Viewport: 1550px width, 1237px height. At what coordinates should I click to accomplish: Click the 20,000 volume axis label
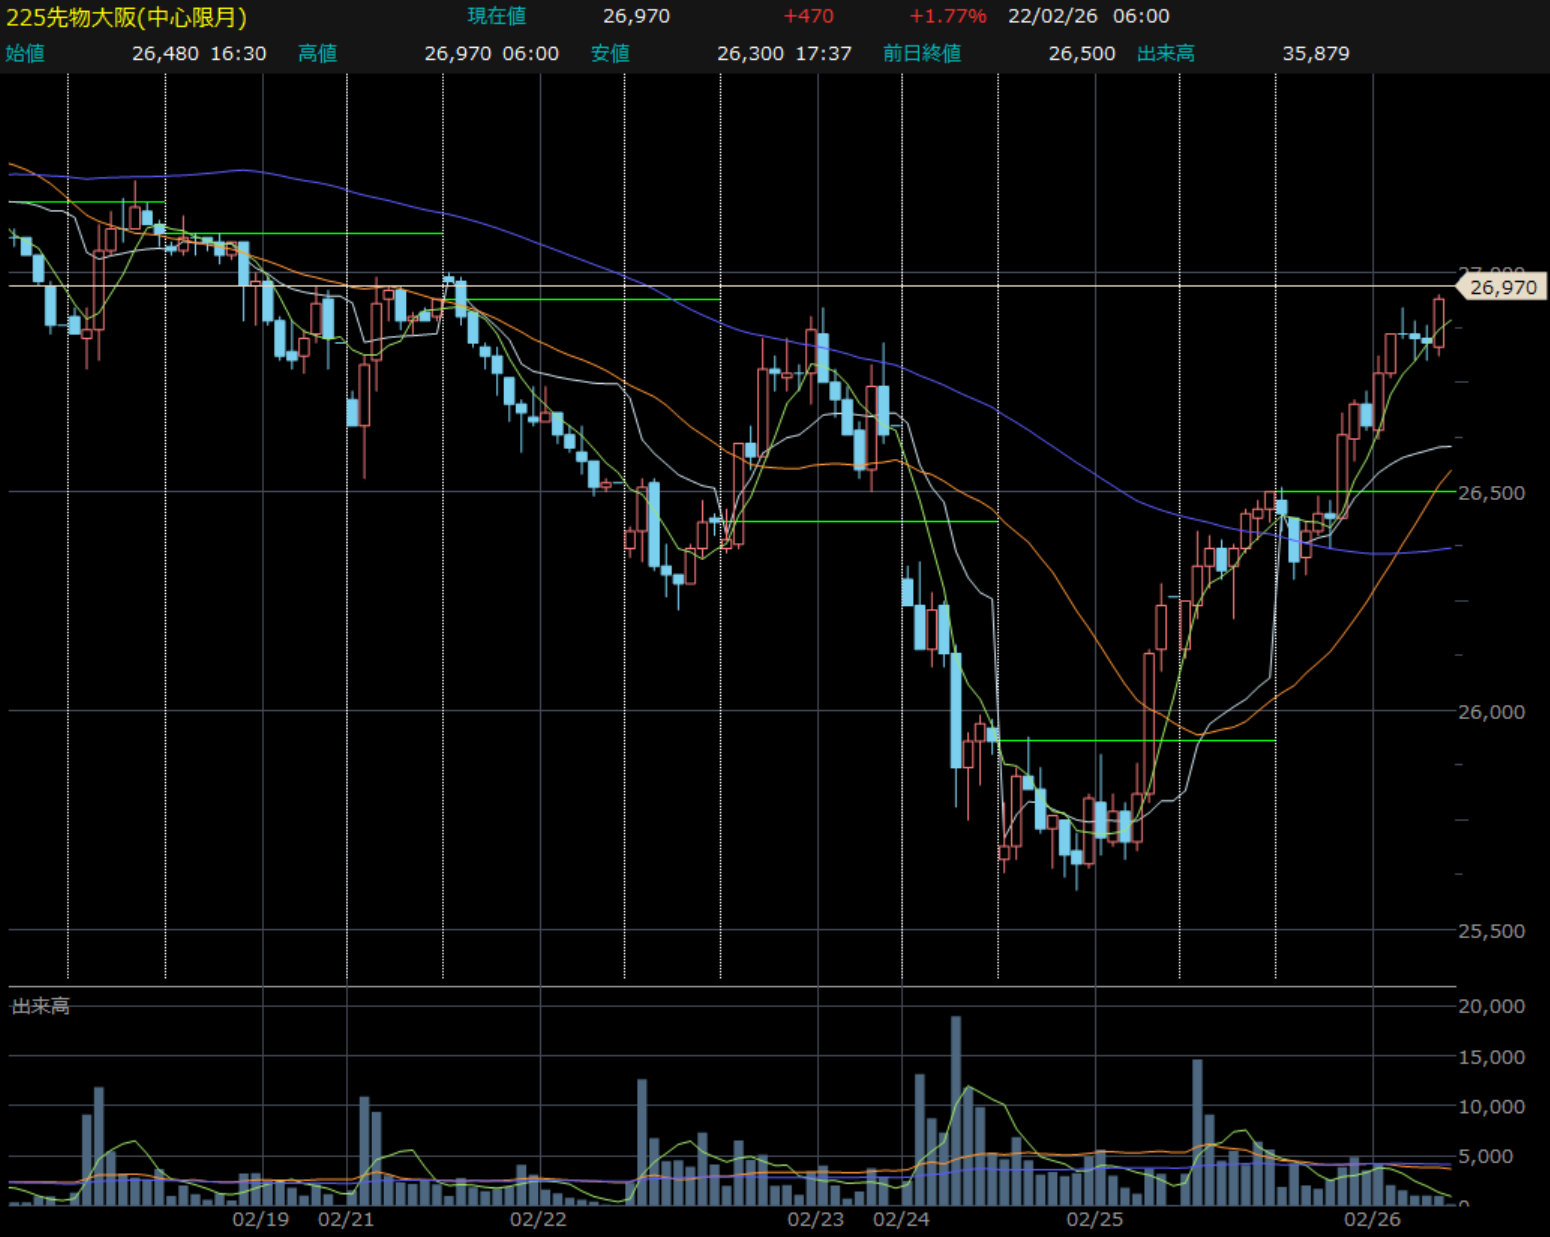click(1491, 1006)
